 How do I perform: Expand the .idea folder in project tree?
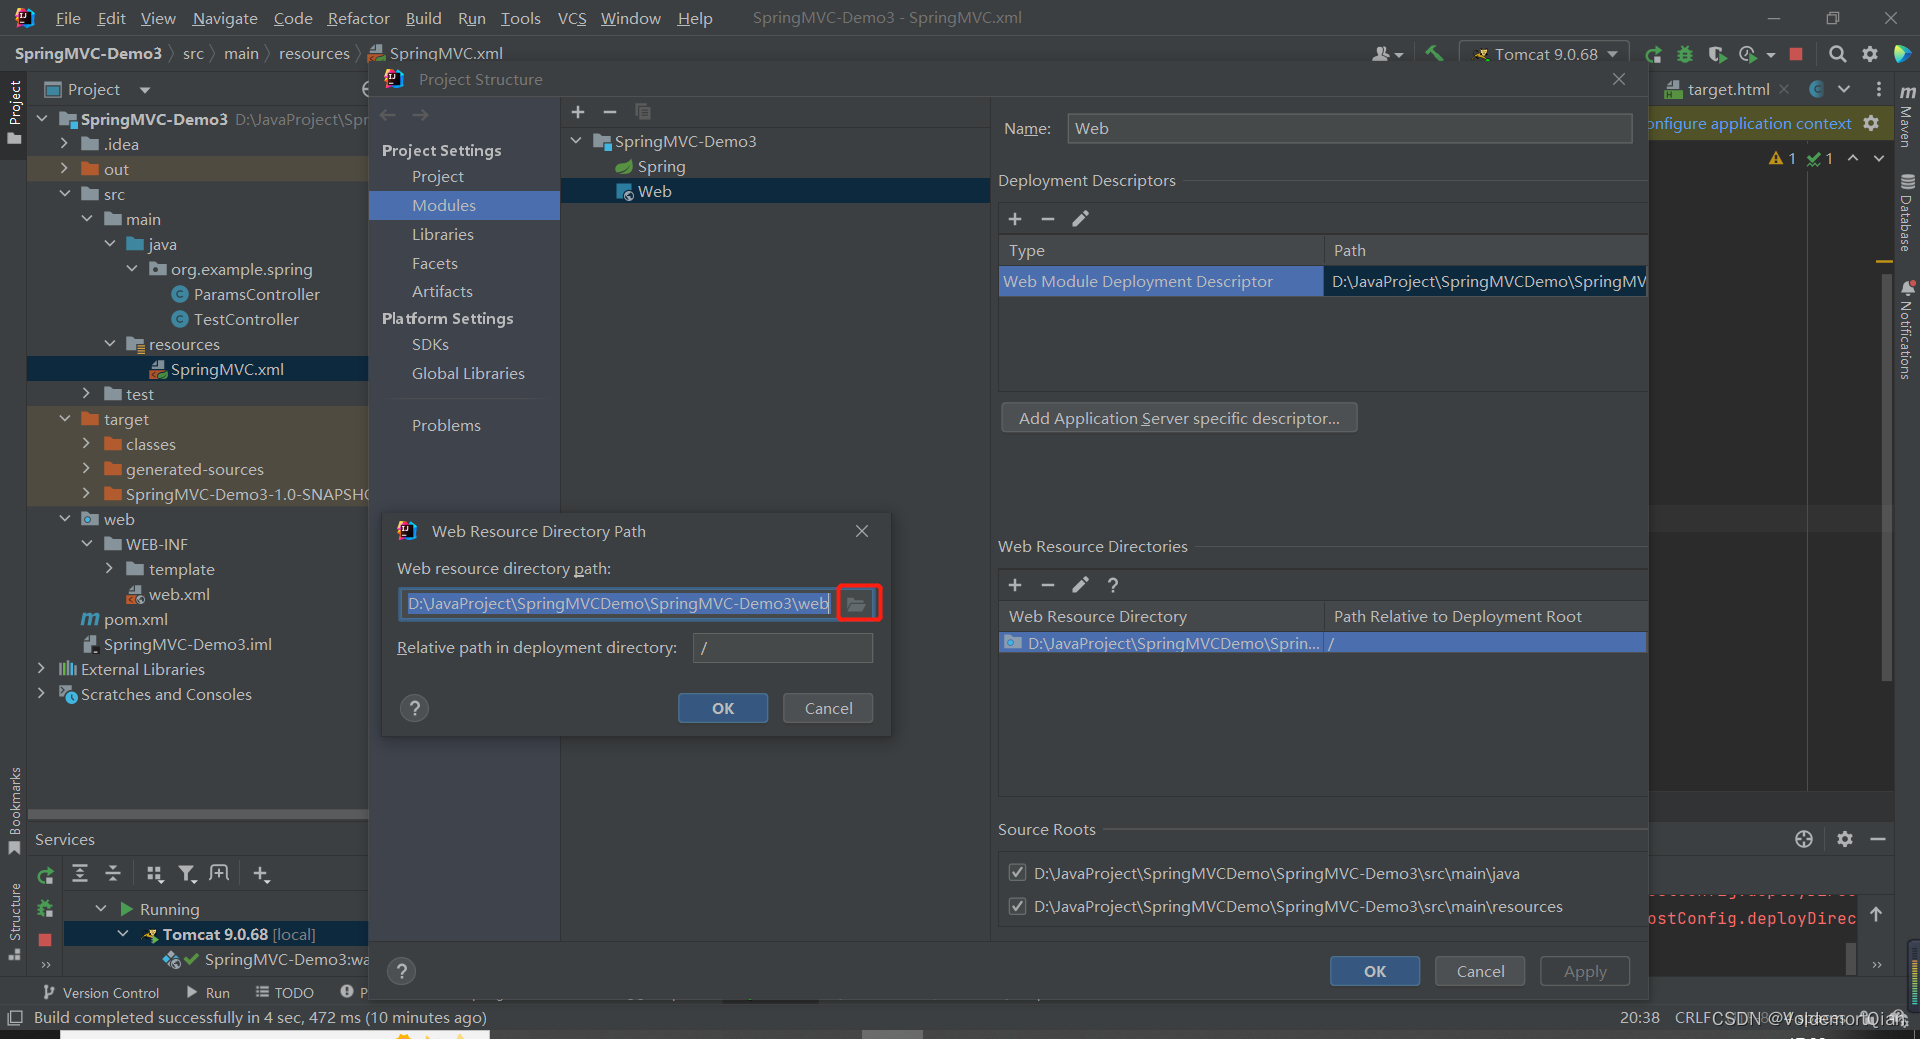pyautogui.click(x=65, y=144)
